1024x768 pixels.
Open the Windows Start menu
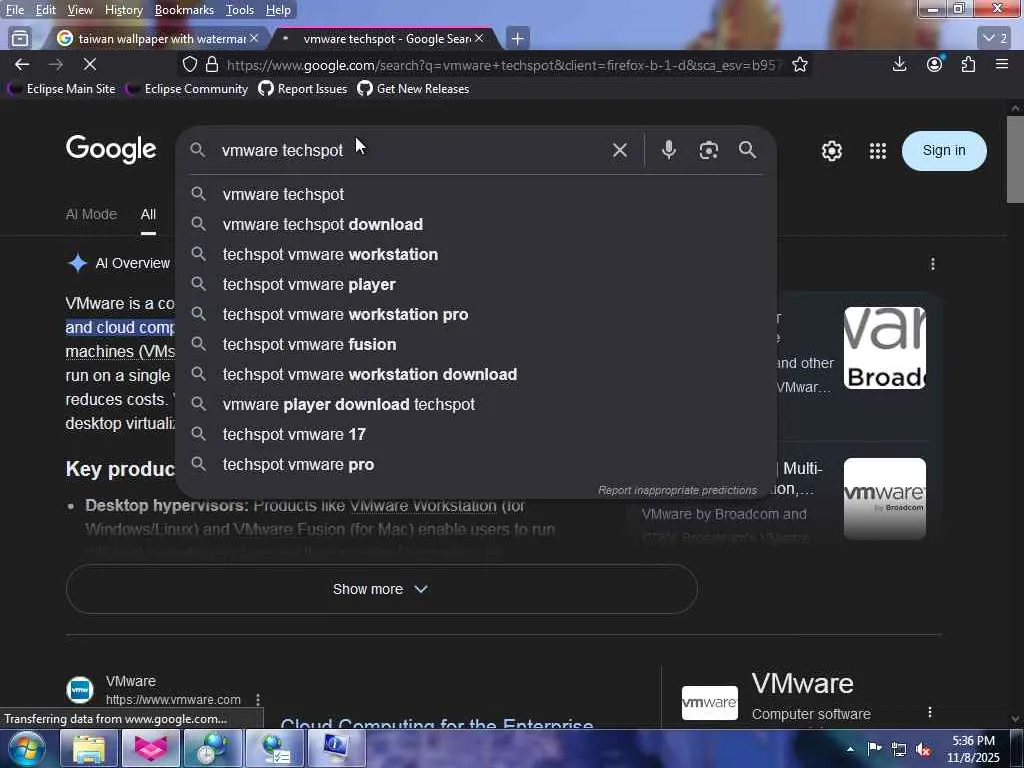(x=26, y=748)
